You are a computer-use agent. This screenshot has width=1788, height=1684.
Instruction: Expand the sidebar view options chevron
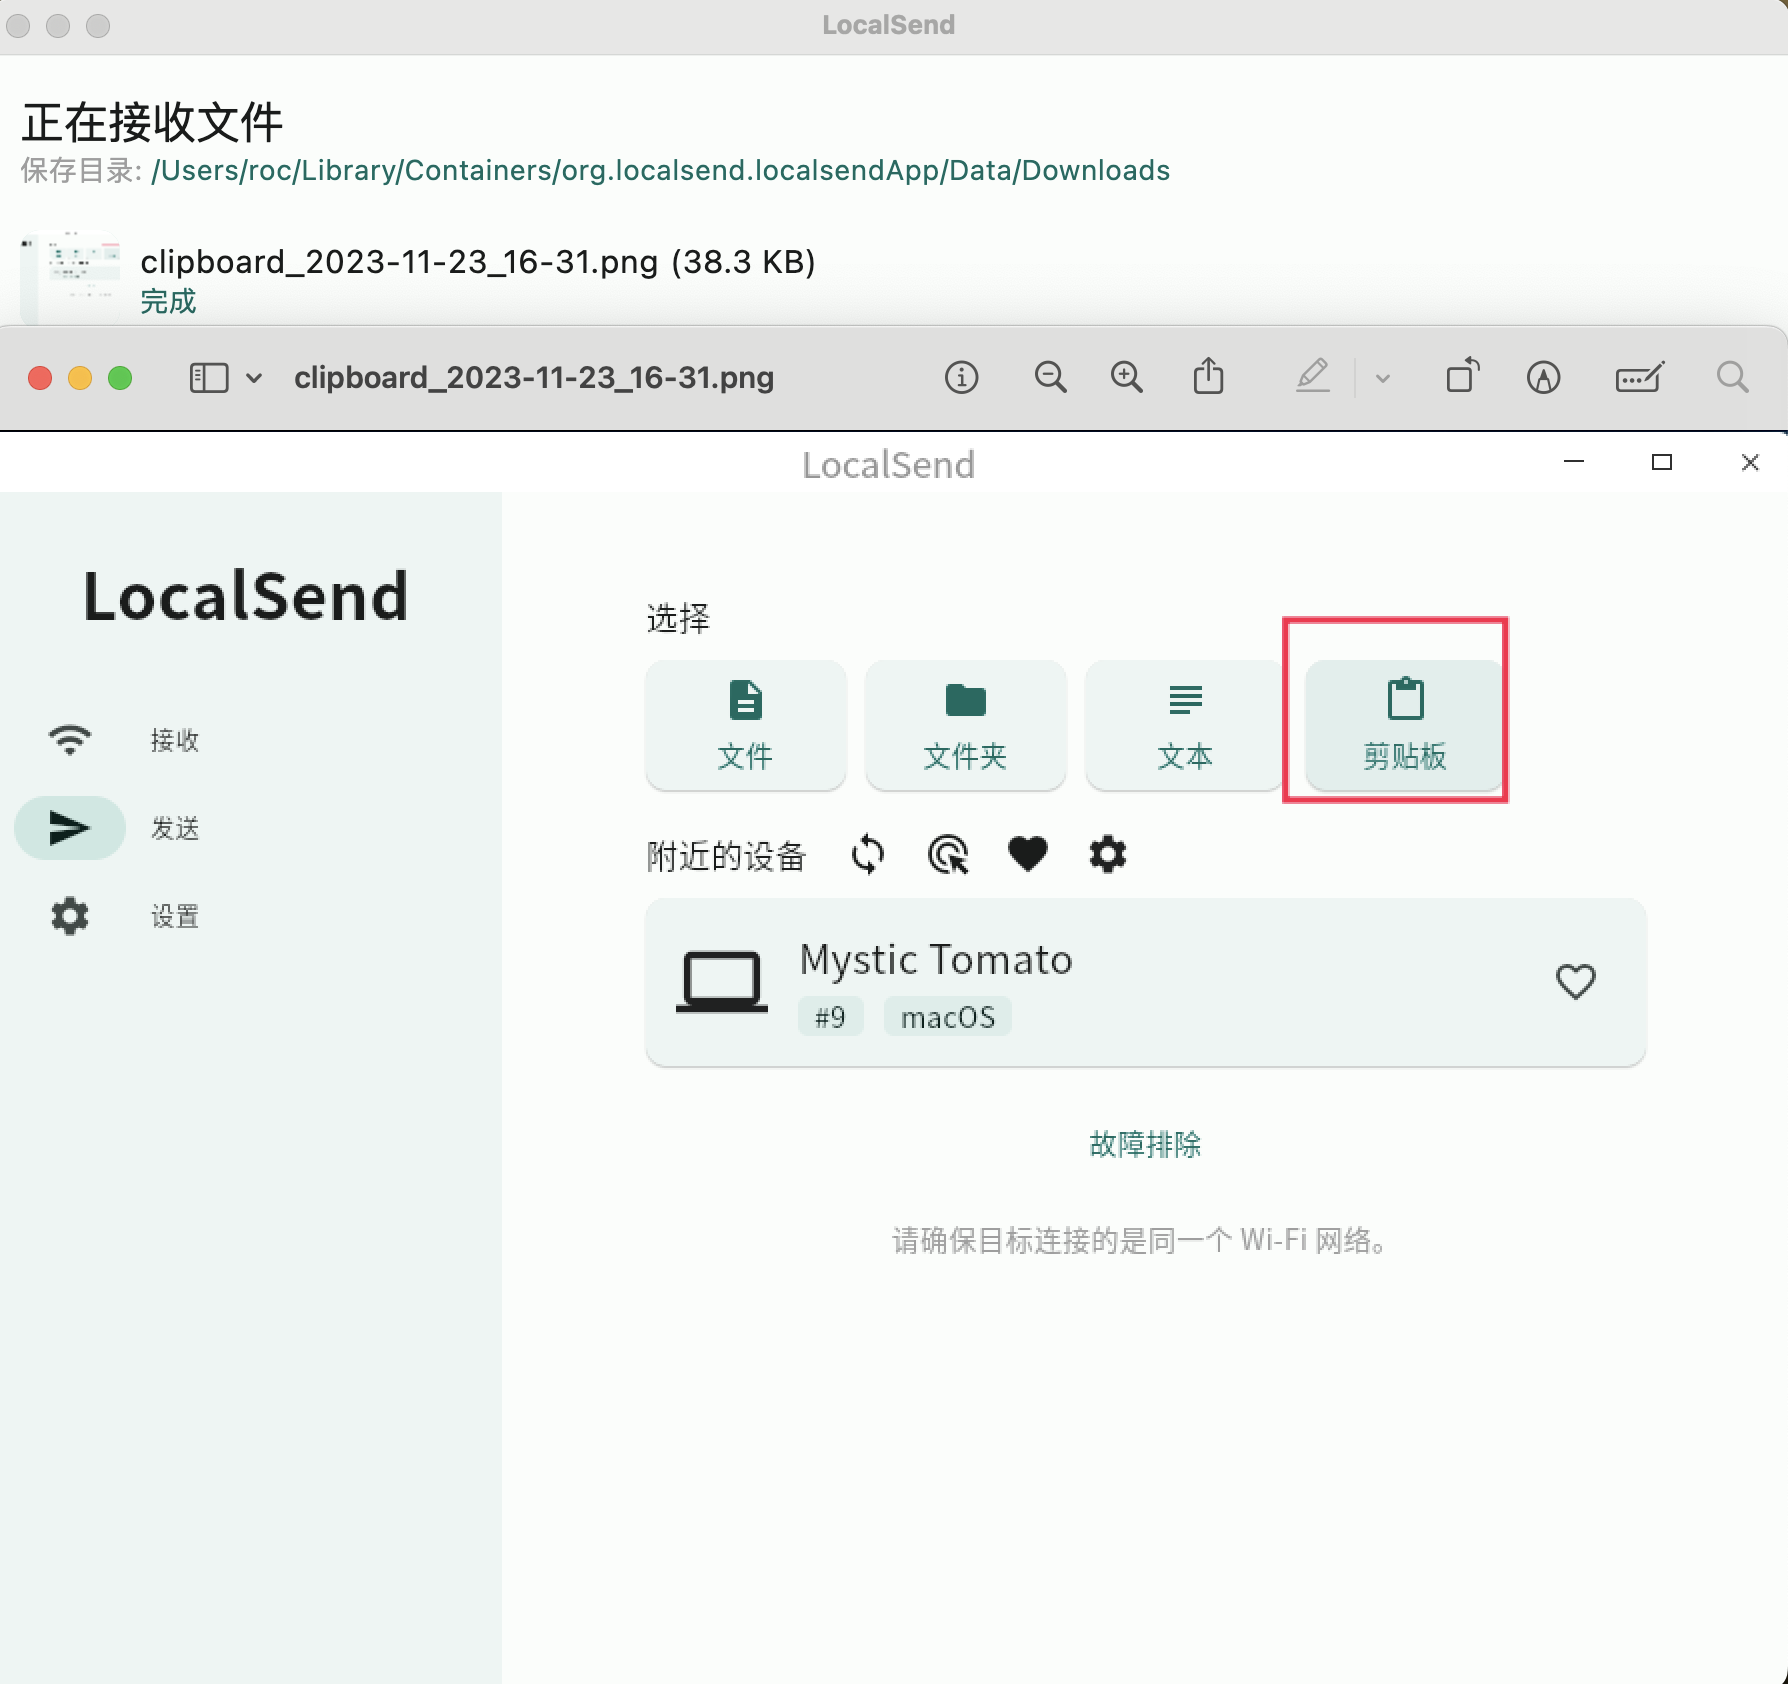[x=254, y=378]
